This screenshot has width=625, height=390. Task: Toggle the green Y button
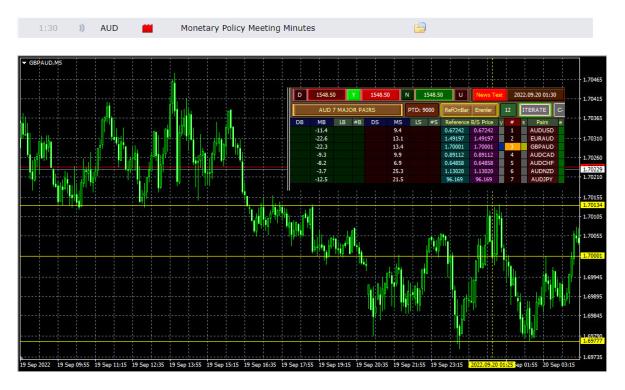[x=353, y=95]
